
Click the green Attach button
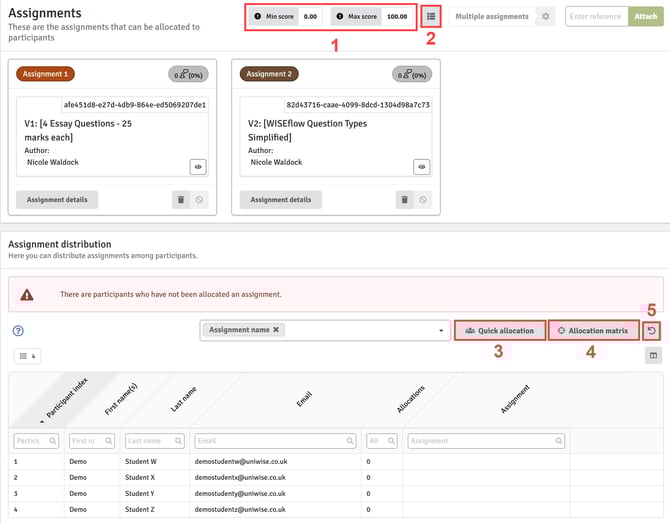[645, 17]
